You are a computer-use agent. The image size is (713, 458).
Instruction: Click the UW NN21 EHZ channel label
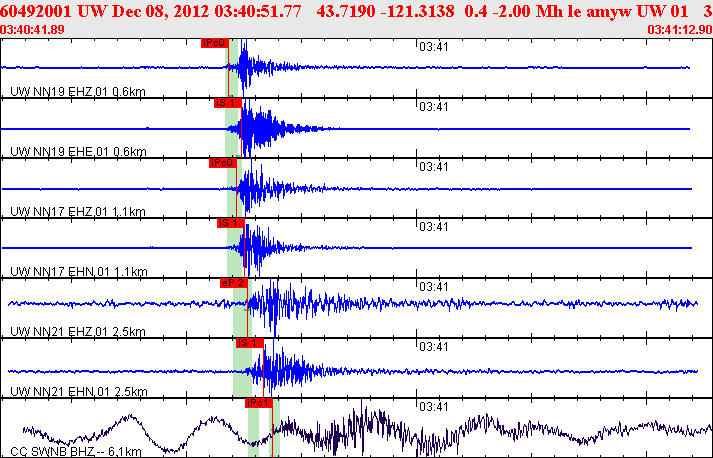77,332
